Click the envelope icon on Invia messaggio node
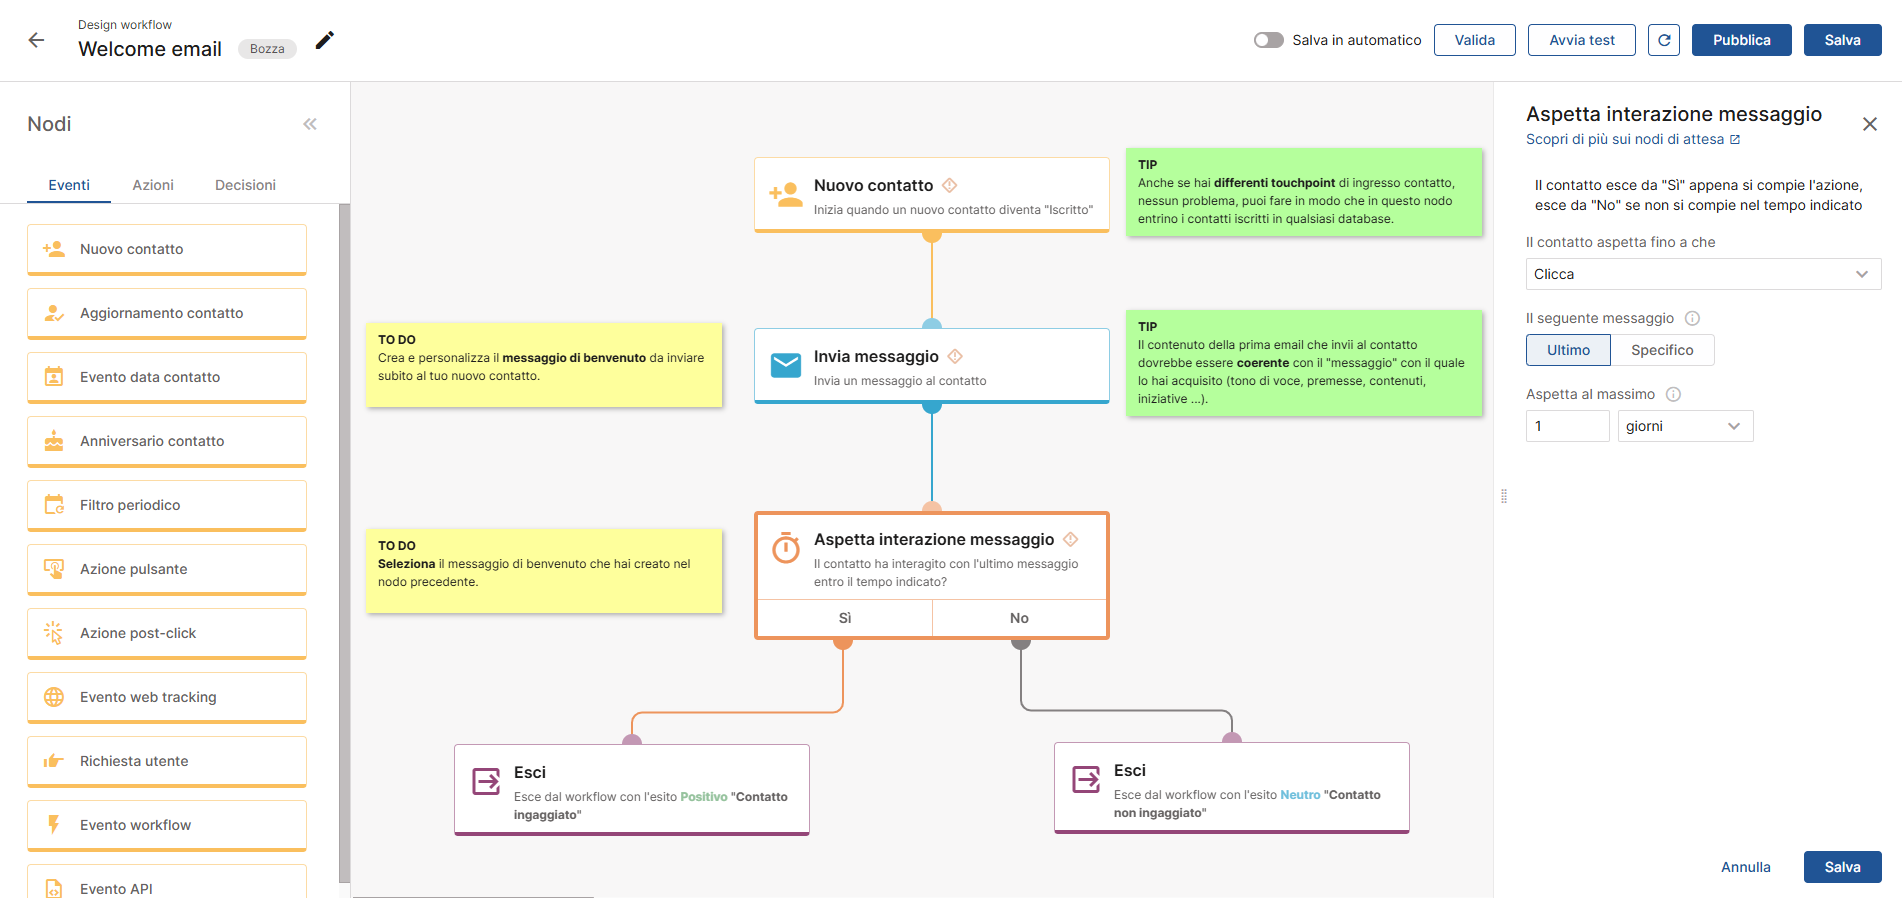1902x898 pixels. click(786, 366)
